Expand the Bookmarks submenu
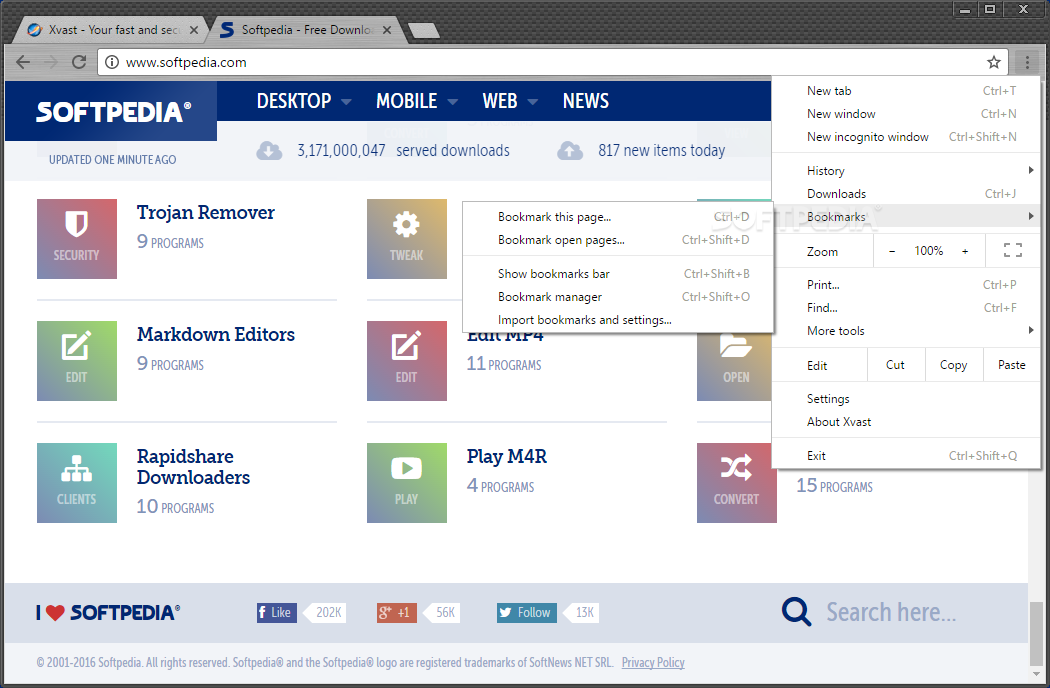Viewport: 1050px width, 688px height. [906, 216]
